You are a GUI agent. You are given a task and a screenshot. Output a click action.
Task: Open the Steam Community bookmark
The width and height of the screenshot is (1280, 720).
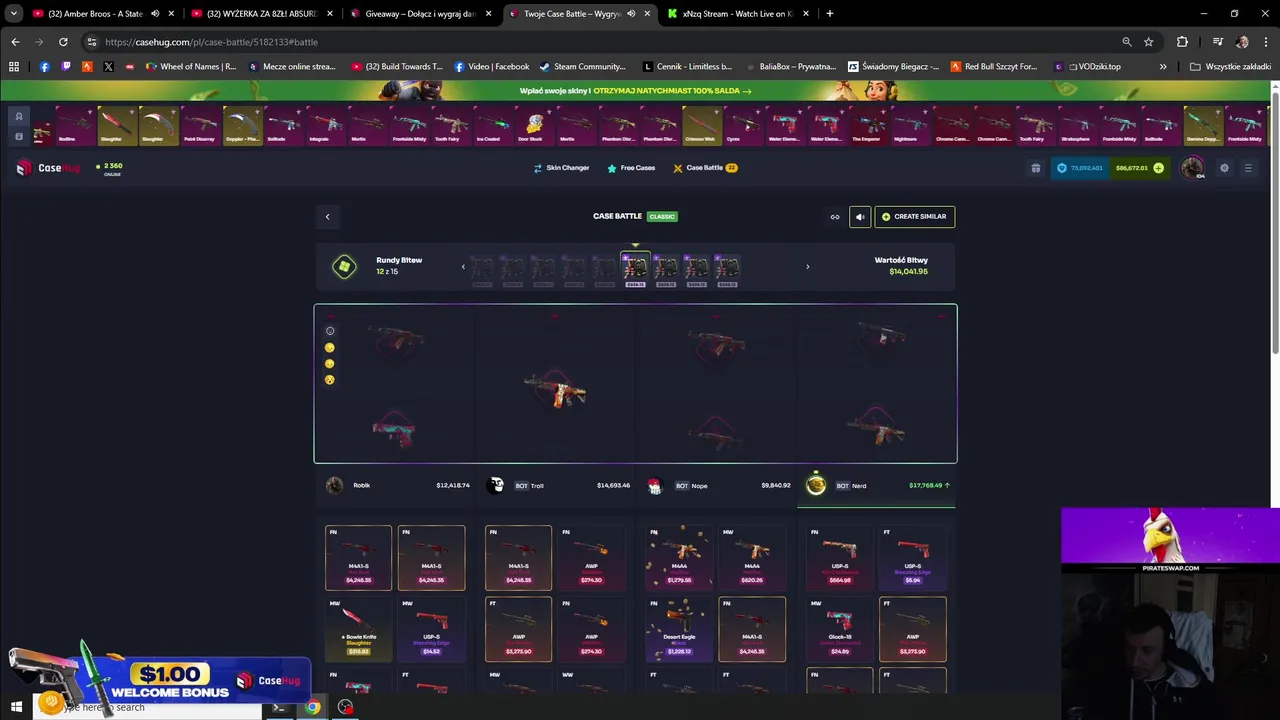coord(581,66)
